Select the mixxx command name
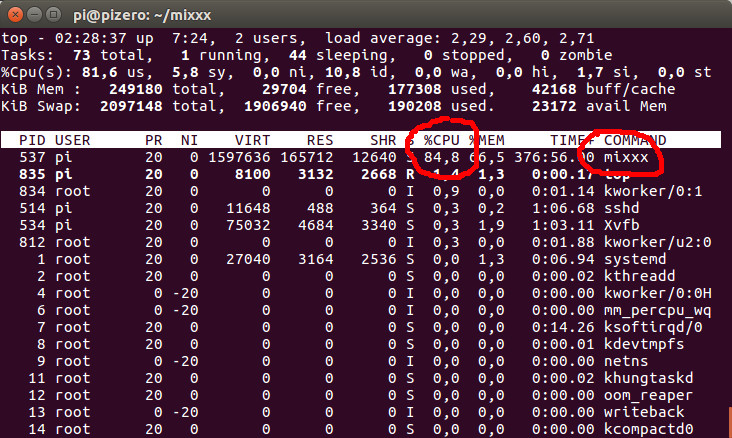This screenshot has height=438, width=732. pos(626,157)
